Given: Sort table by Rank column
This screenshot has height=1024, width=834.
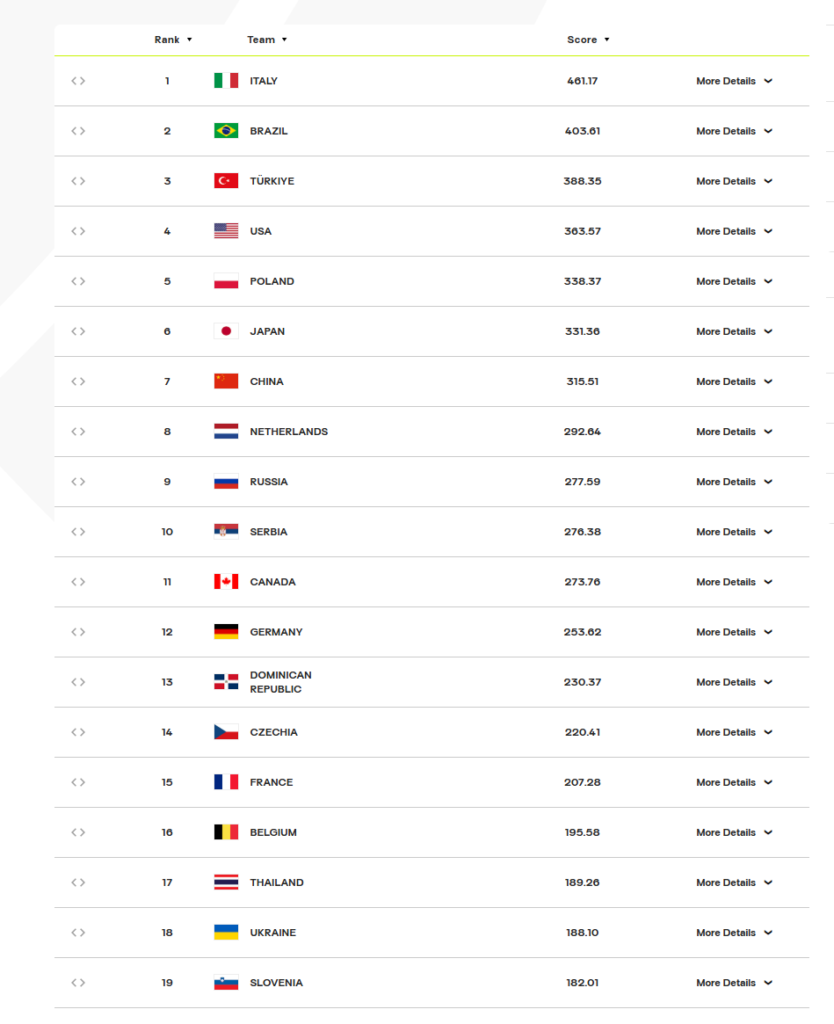Looking at the screenshot, I should click(x=173, y=40).
